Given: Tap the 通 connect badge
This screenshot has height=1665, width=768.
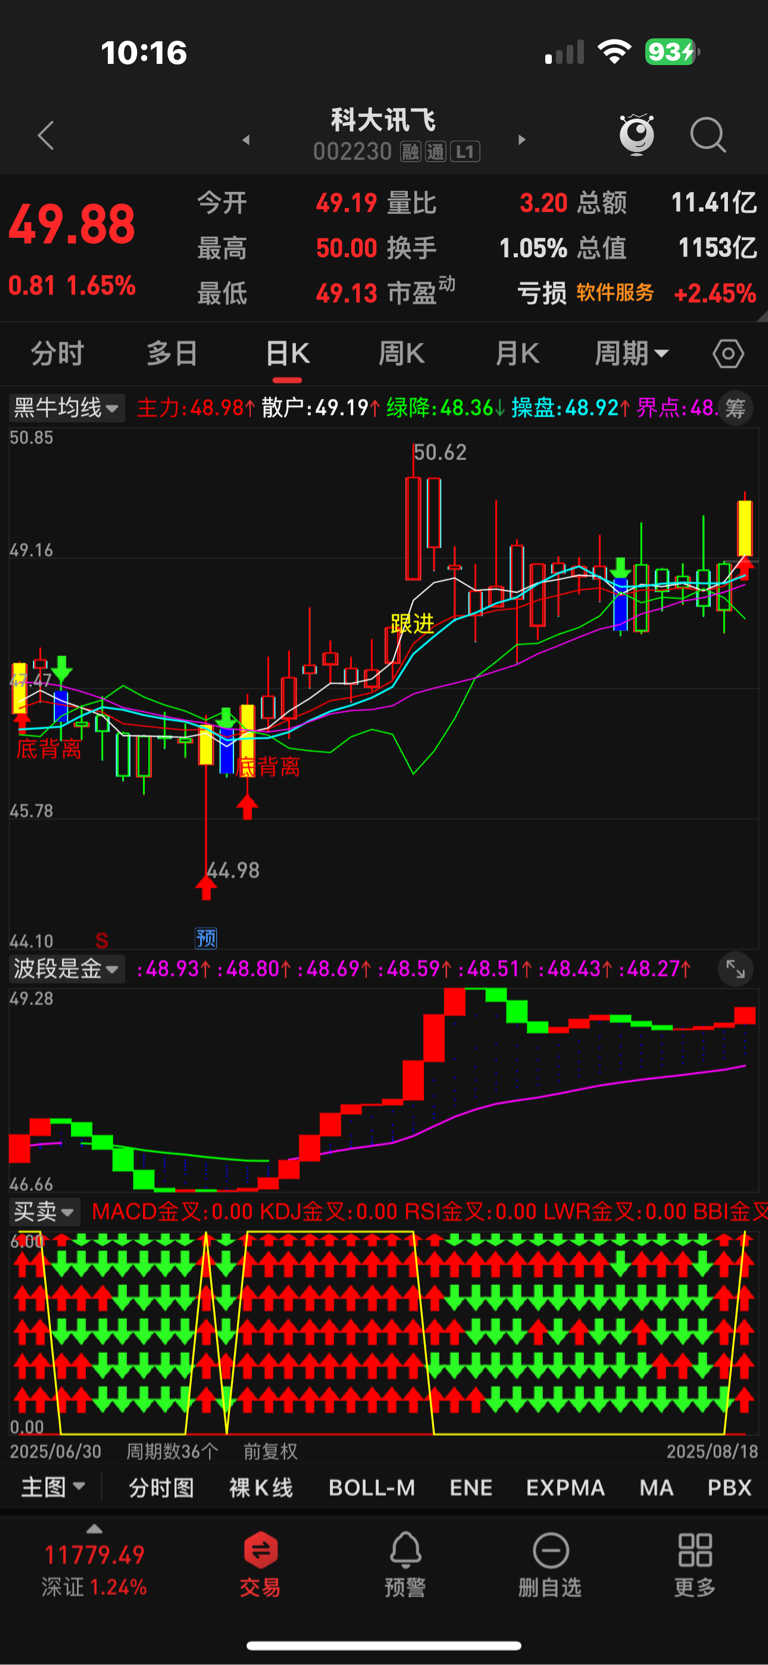Looking at the screenshot, I should pos(436,152).
